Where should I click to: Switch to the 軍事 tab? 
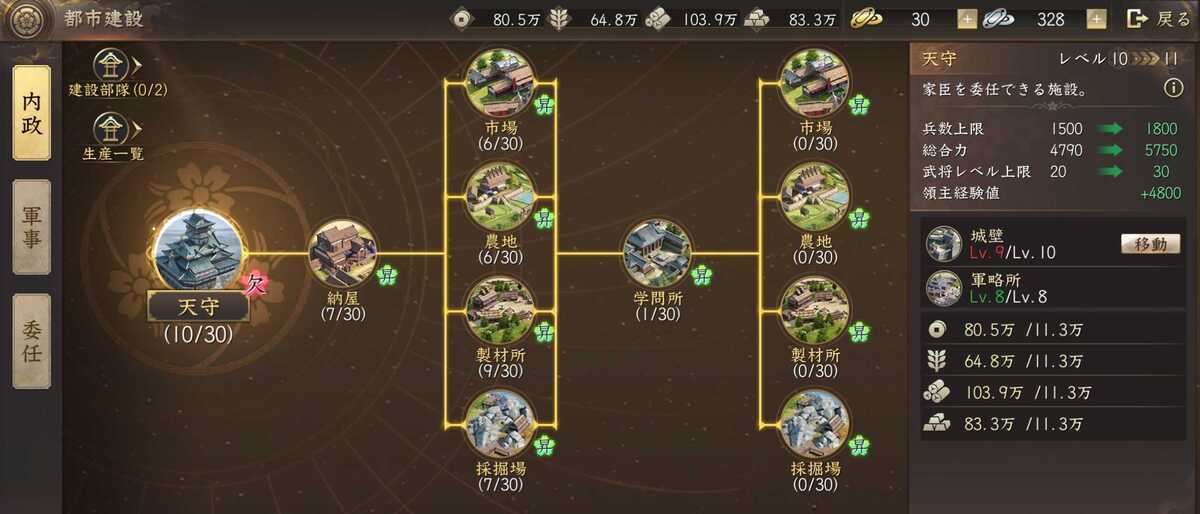(31, 227)
